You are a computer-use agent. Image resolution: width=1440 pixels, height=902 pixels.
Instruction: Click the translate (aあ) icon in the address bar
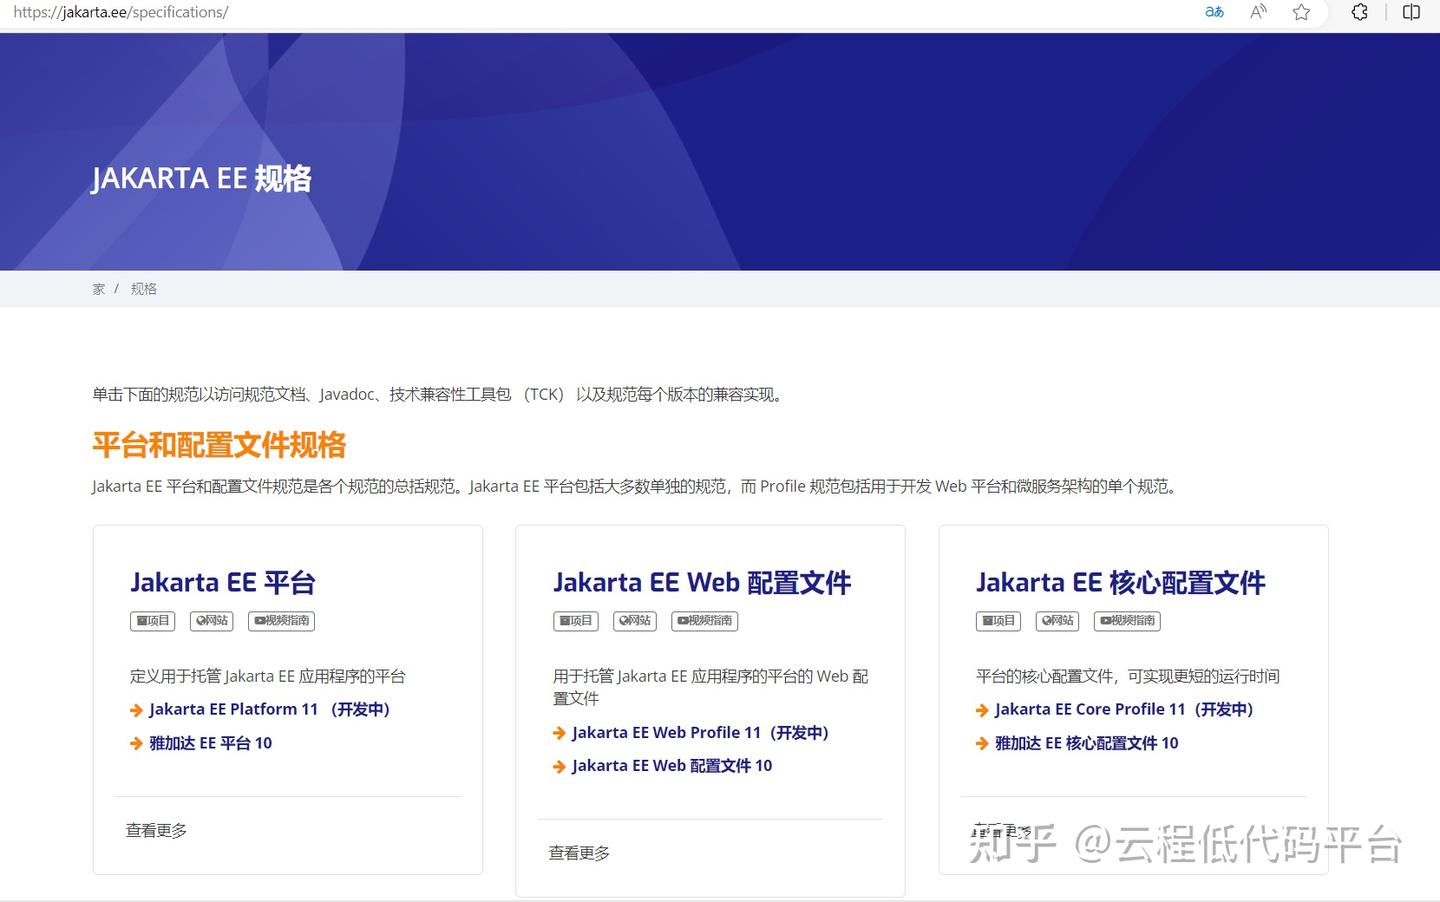[1213, 13]
